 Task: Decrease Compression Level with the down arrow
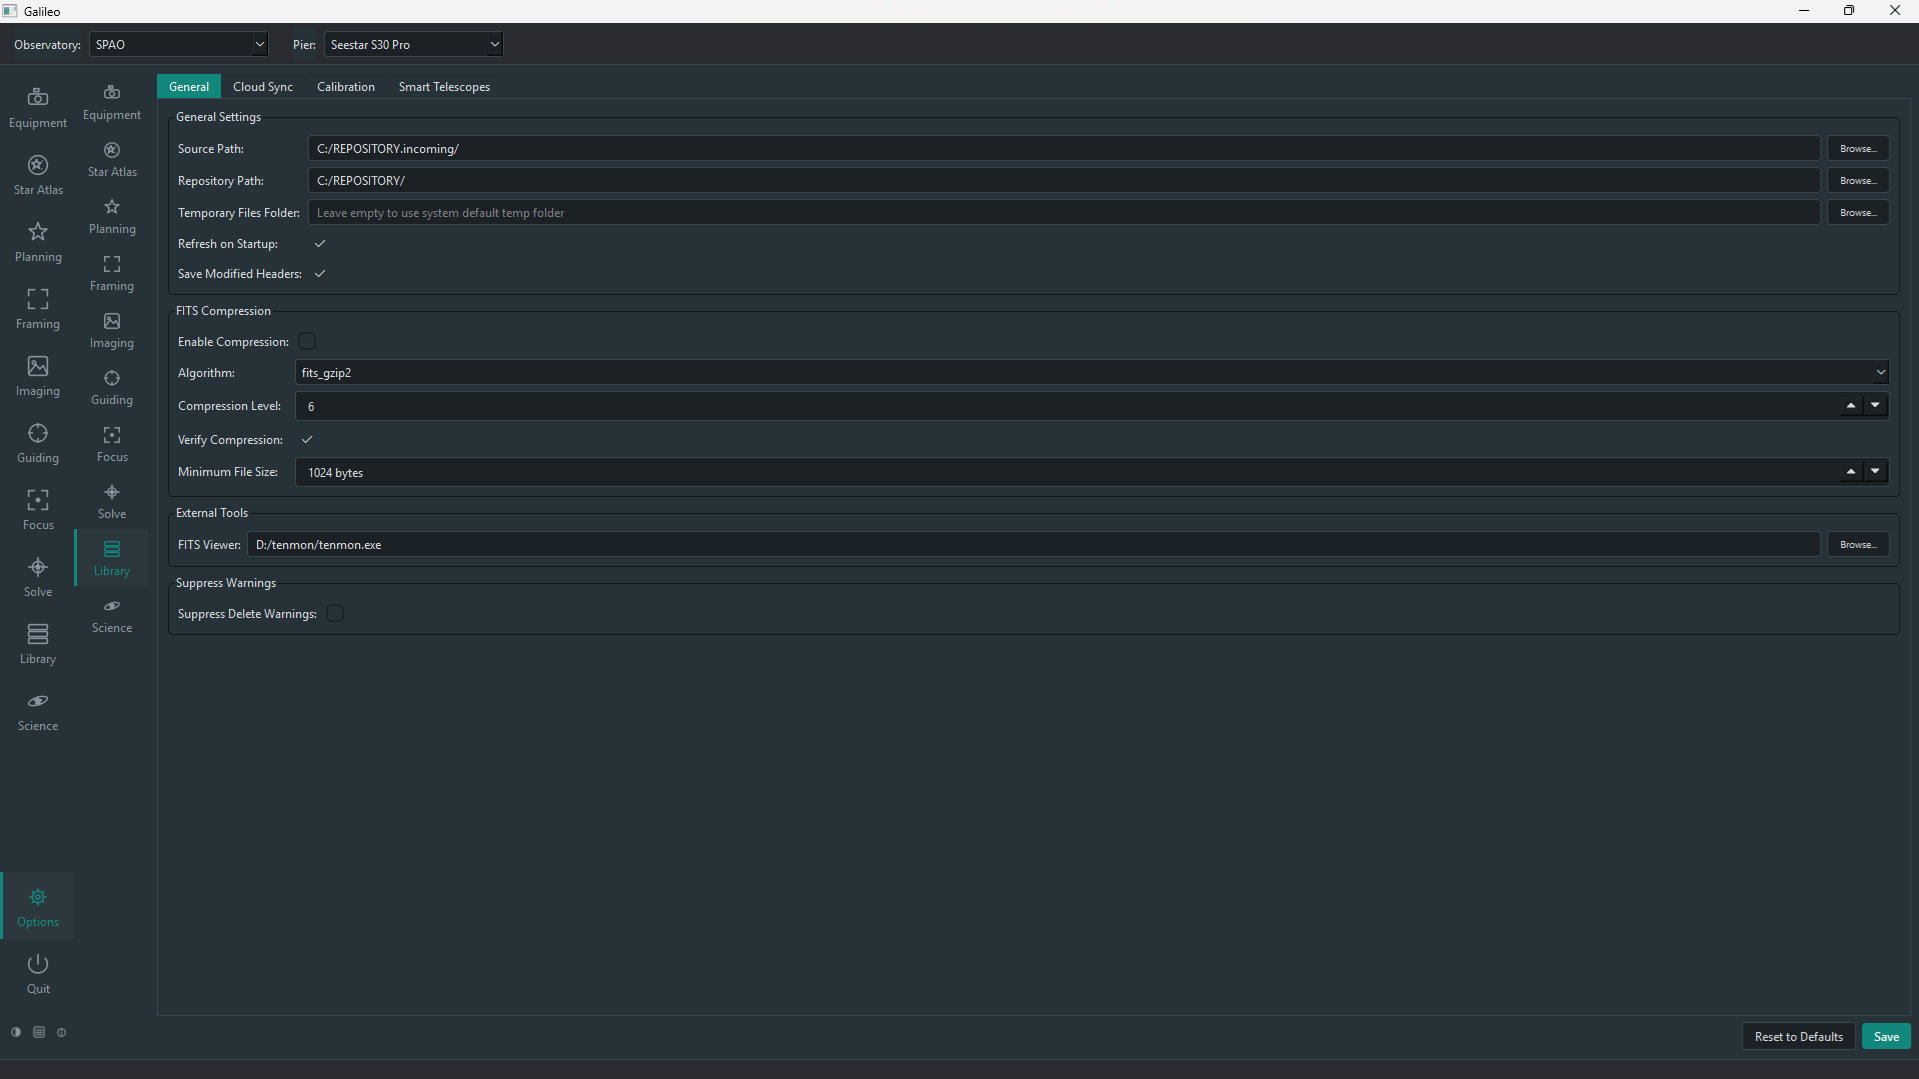pos(1875,405)
